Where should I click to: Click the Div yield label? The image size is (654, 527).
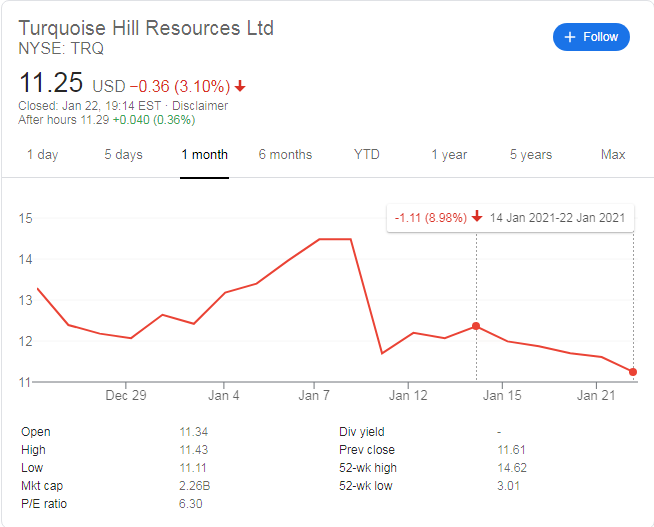pyautogui.click(x=362, y=432)
